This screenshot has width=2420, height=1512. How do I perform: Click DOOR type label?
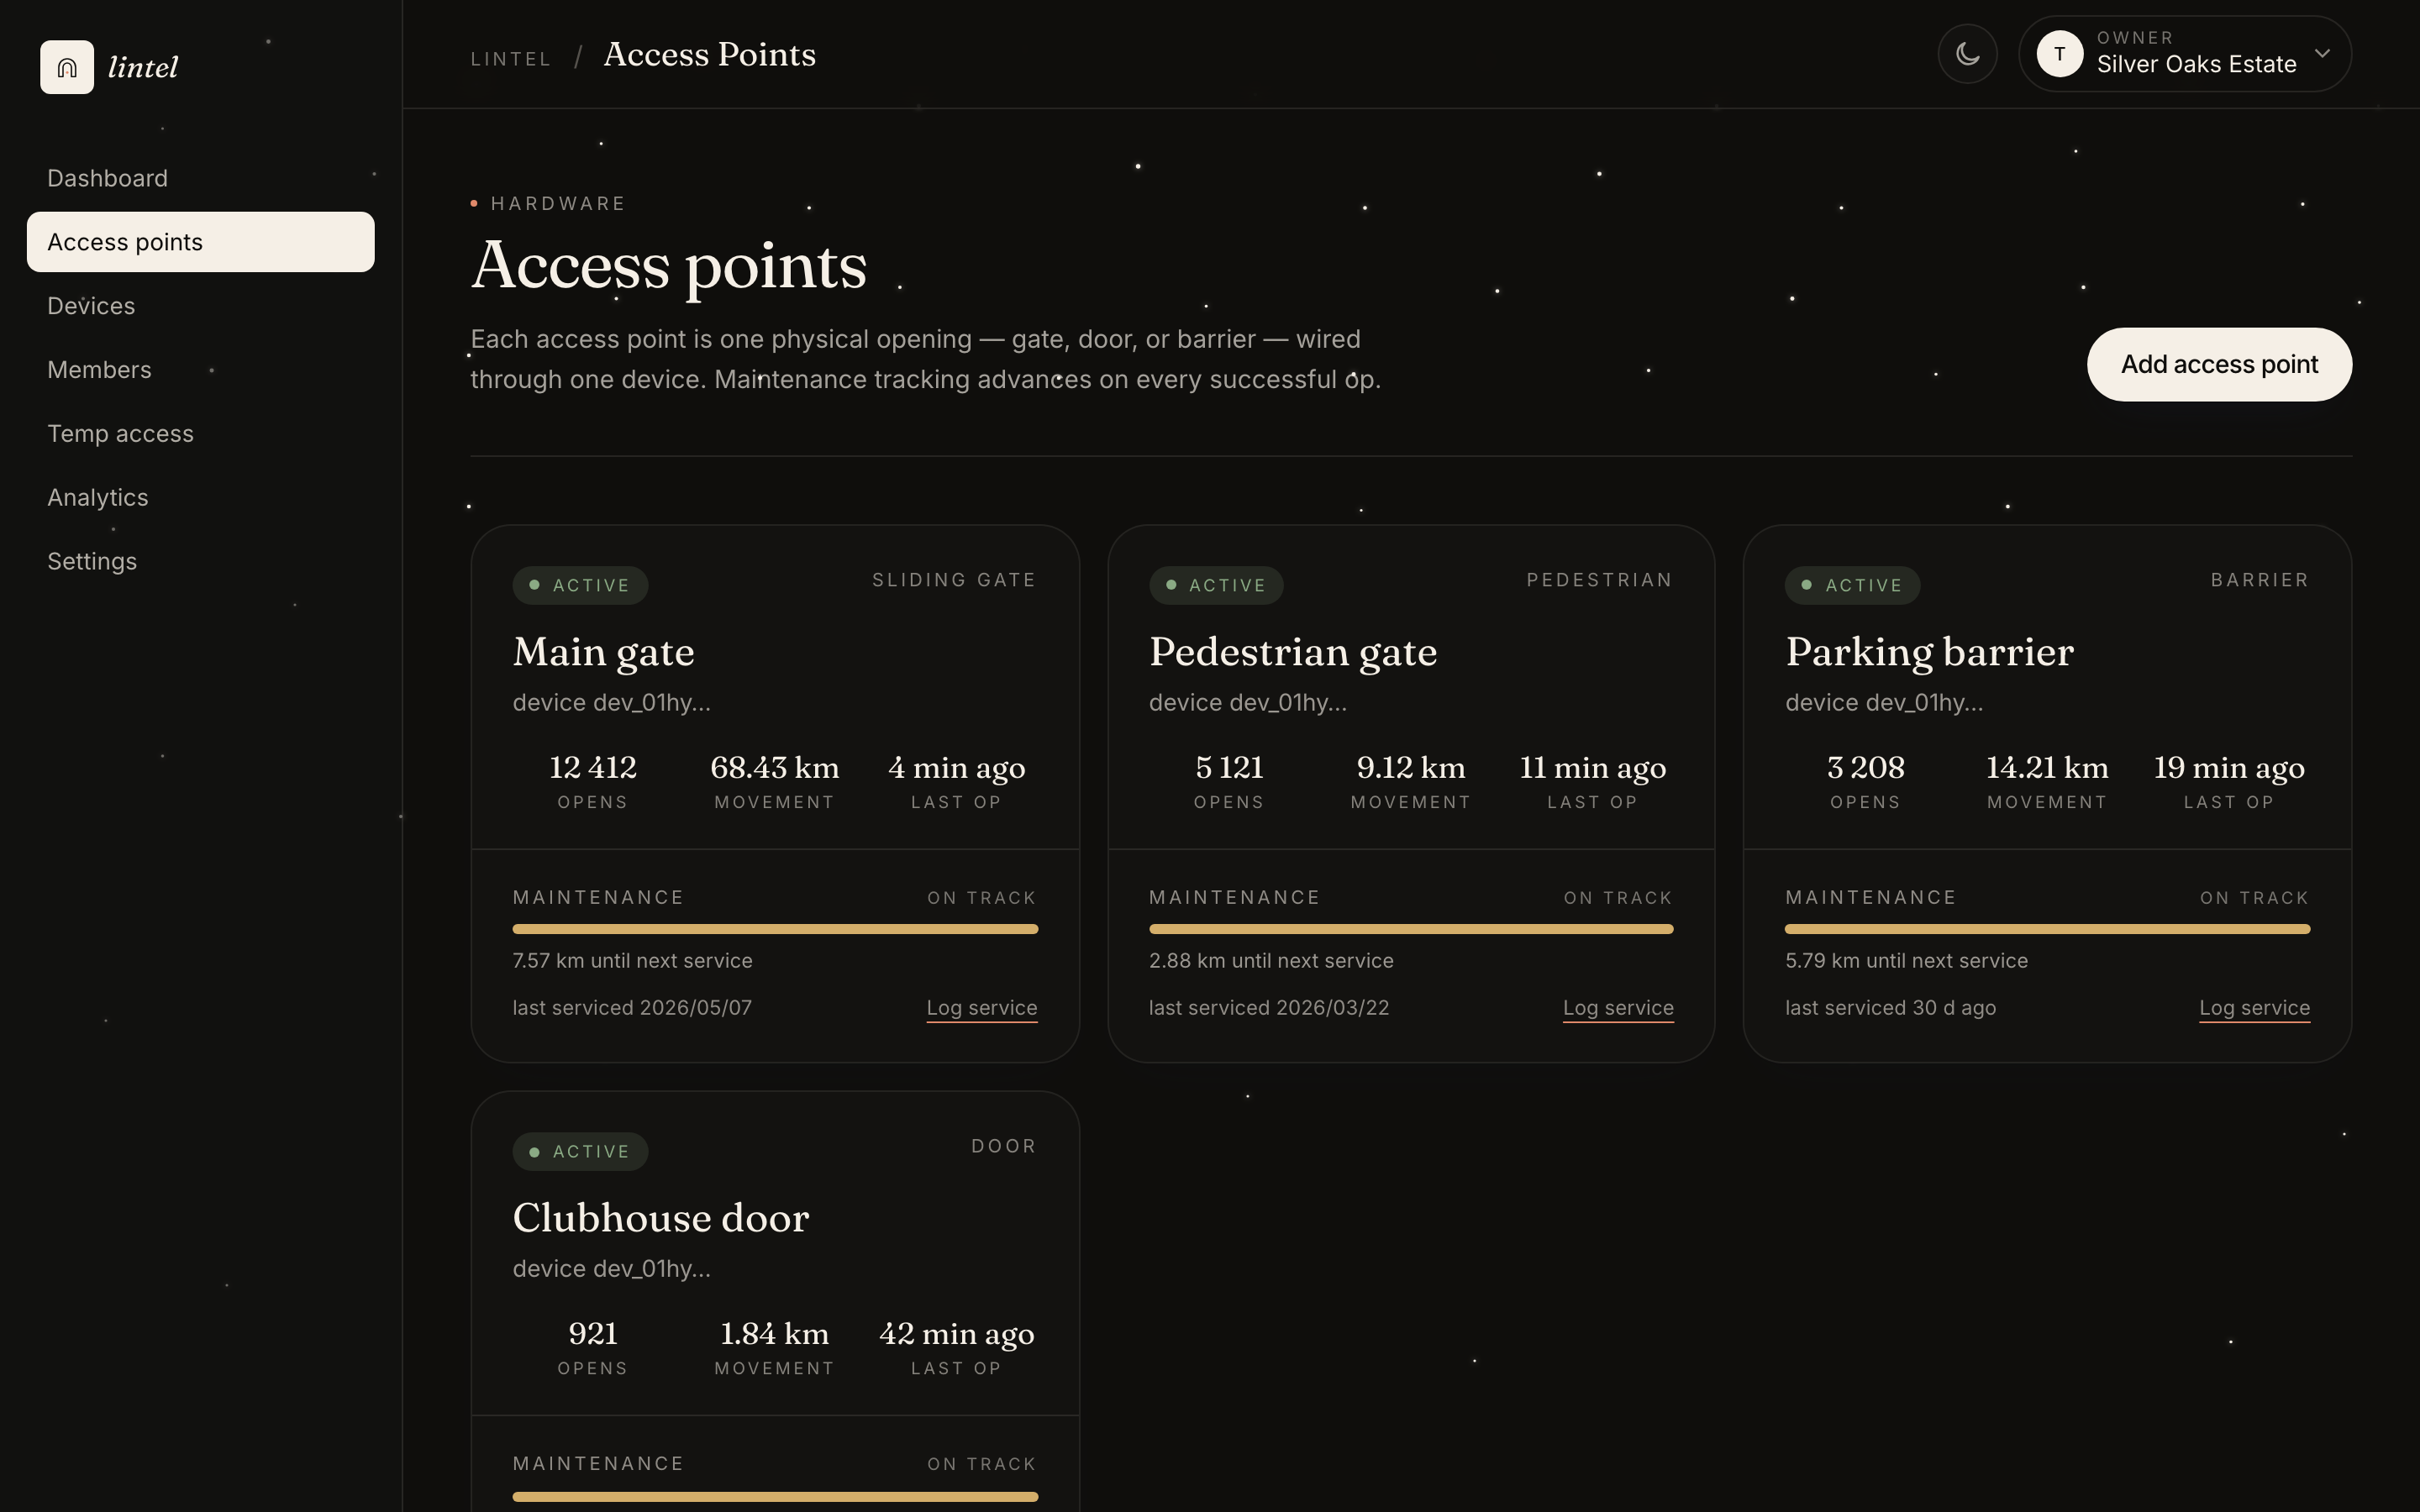[x=1003, y=1146]
